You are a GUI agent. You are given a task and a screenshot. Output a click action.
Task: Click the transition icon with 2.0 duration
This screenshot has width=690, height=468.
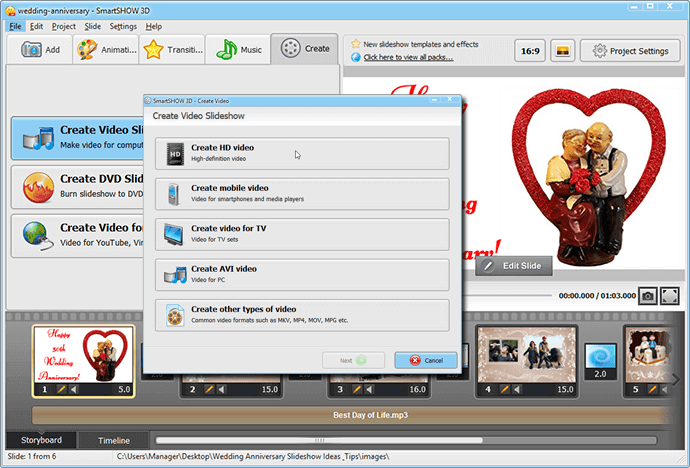pos(600,362)
